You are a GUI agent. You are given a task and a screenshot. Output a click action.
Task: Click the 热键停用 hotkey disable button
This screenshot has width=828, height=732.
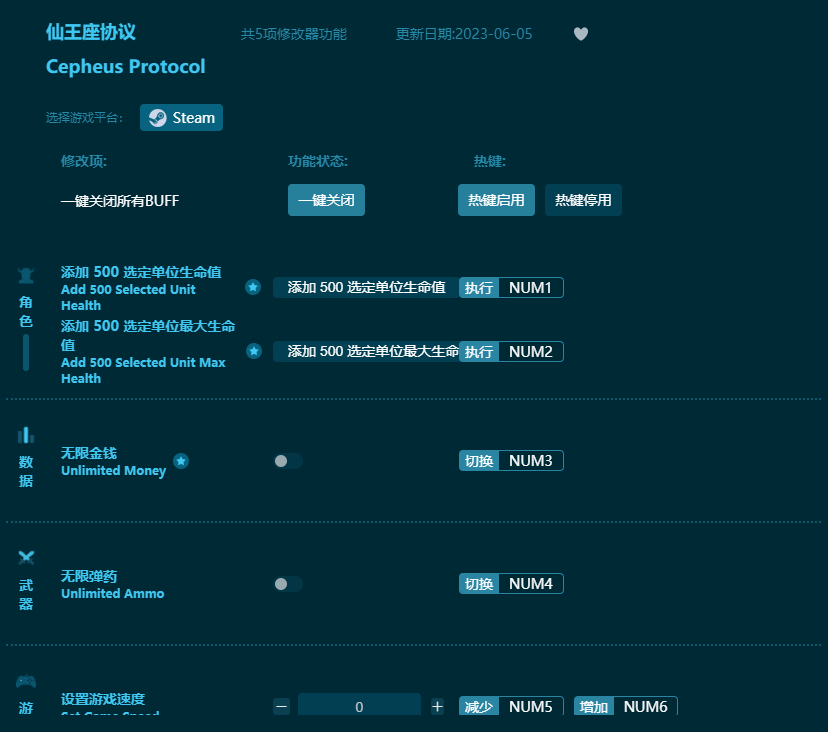(583, 200)
